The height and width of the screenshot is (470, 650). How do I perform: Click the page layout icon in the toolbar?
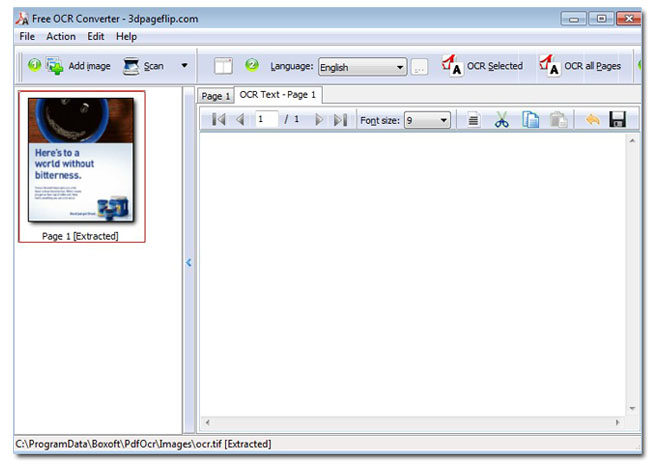(223, 66)
